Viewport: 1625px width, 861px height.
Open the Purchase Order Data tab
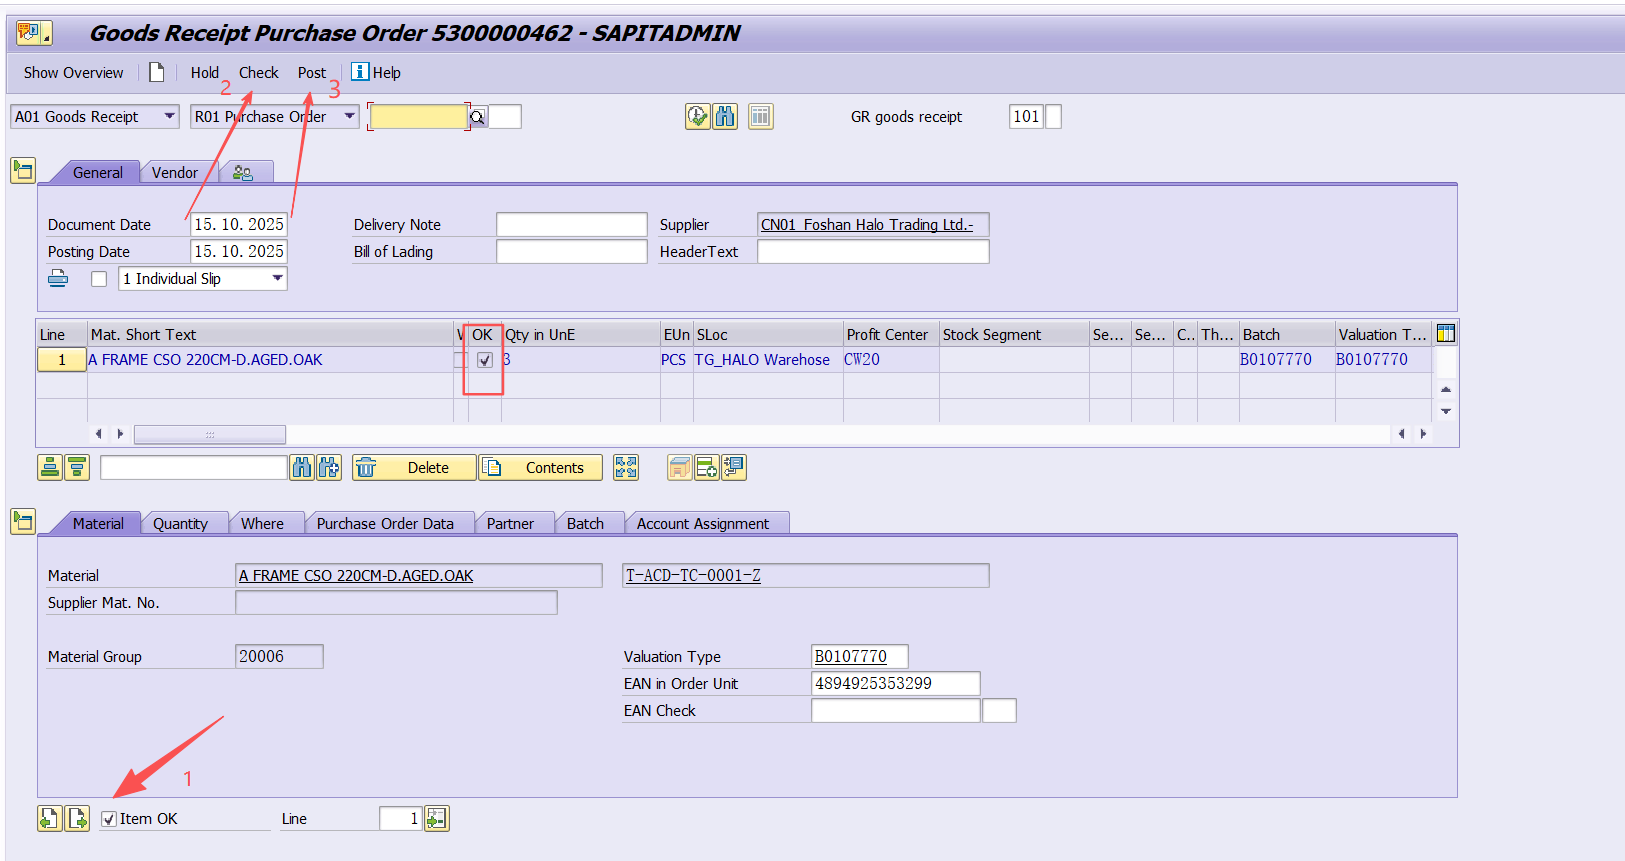[x=385, y=524]
